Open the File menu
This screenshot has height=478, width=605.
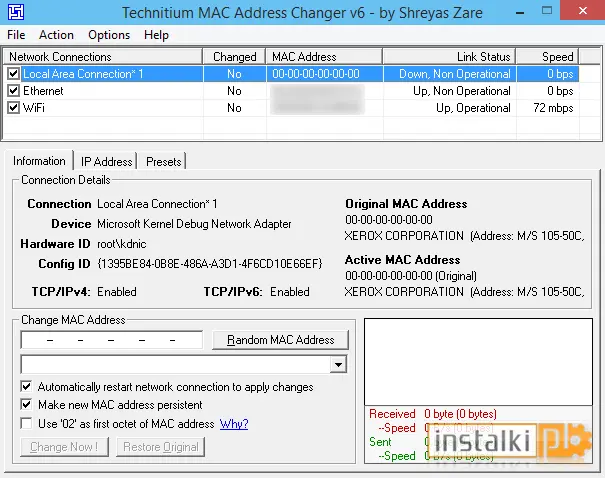click(x=16, y=35)
